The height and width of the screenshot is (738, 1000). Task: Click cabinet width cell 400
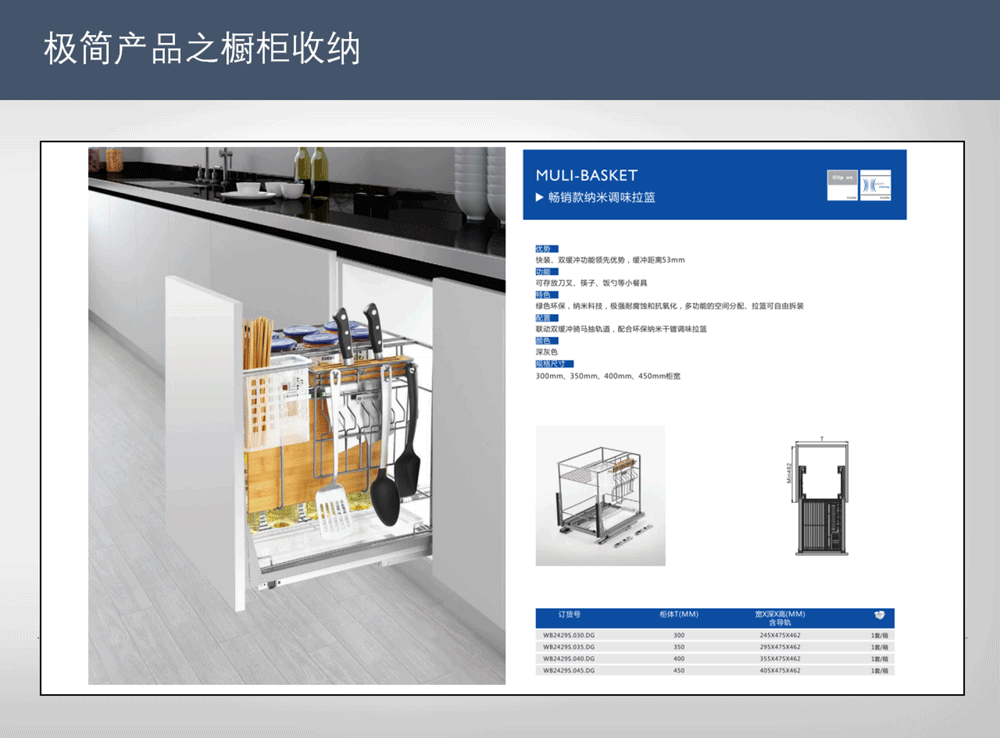[x=679, y=659]
